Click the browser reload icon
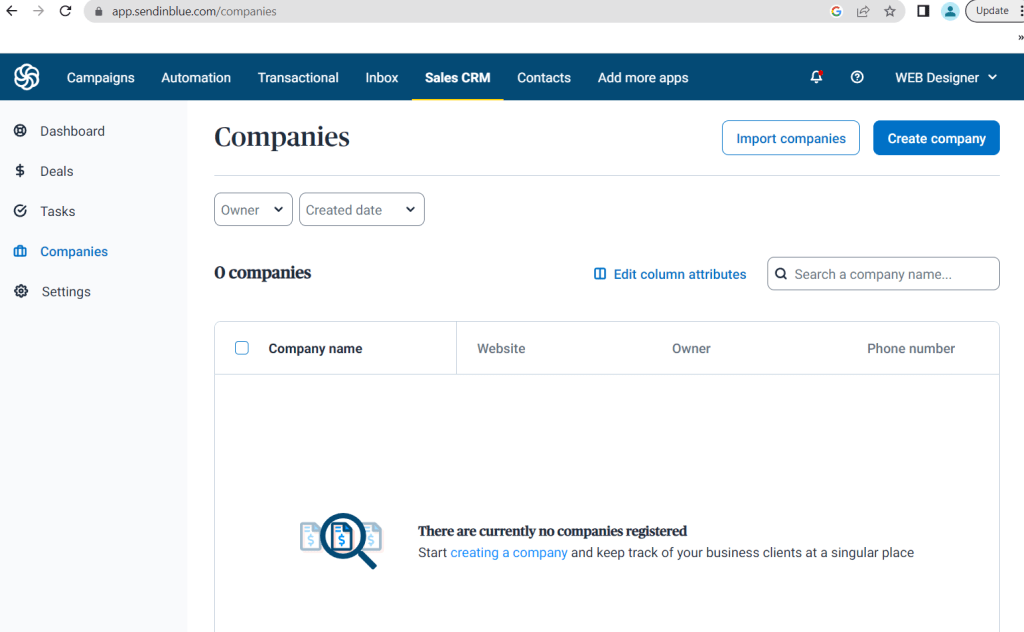The width and height of the screenshot is (1024, 632). coord(66,11)
